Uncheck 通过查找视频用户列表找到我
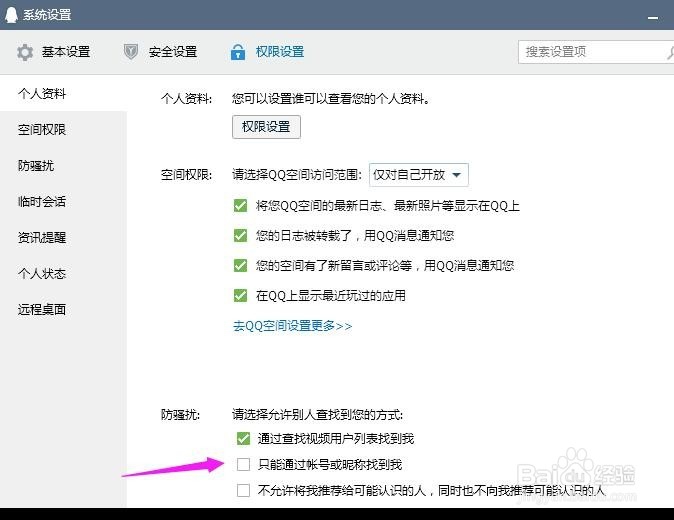 pos(243,438)
